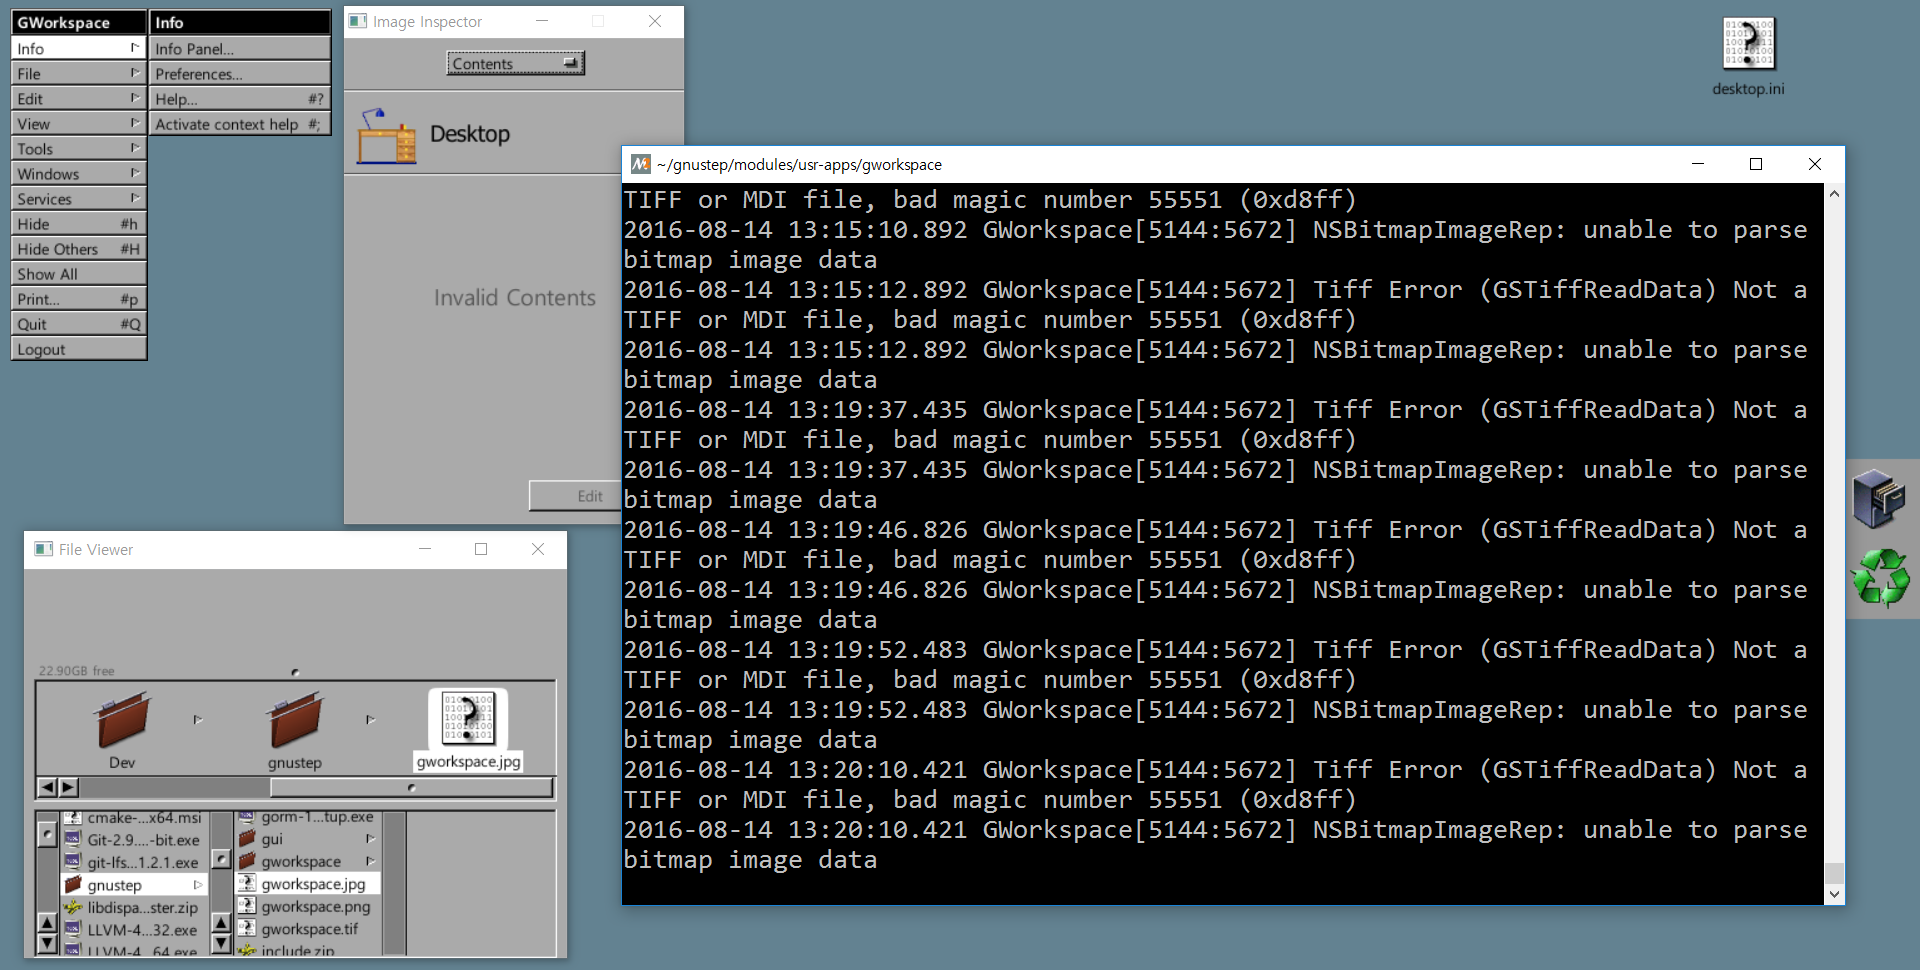Click the File Viewer title bar icon
Image resolution: width=1920 pixels, height=970 pixels.
coord(43,549)
